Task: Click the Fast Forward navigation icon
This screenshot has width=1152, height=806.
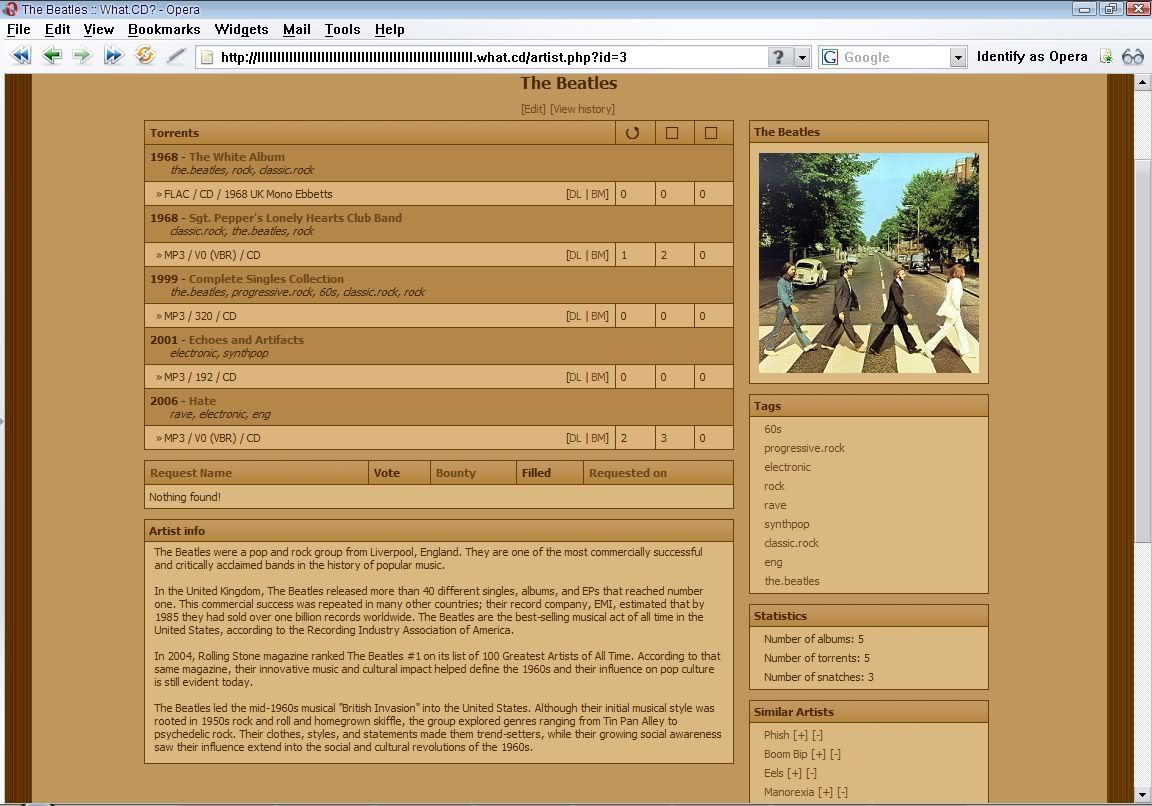Action: tap(113, 55)
